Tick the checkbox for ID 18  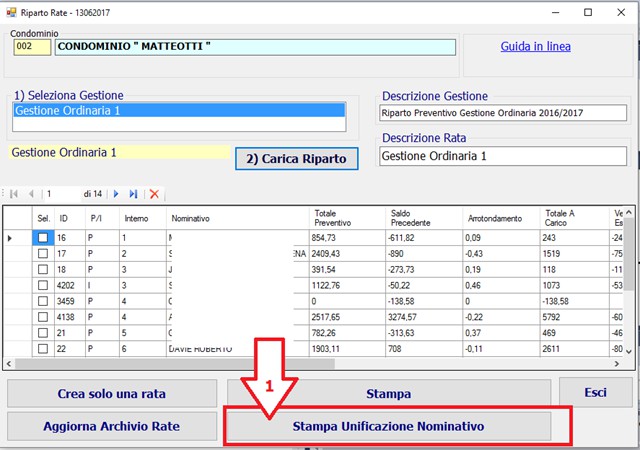click(x=42, y=270)
